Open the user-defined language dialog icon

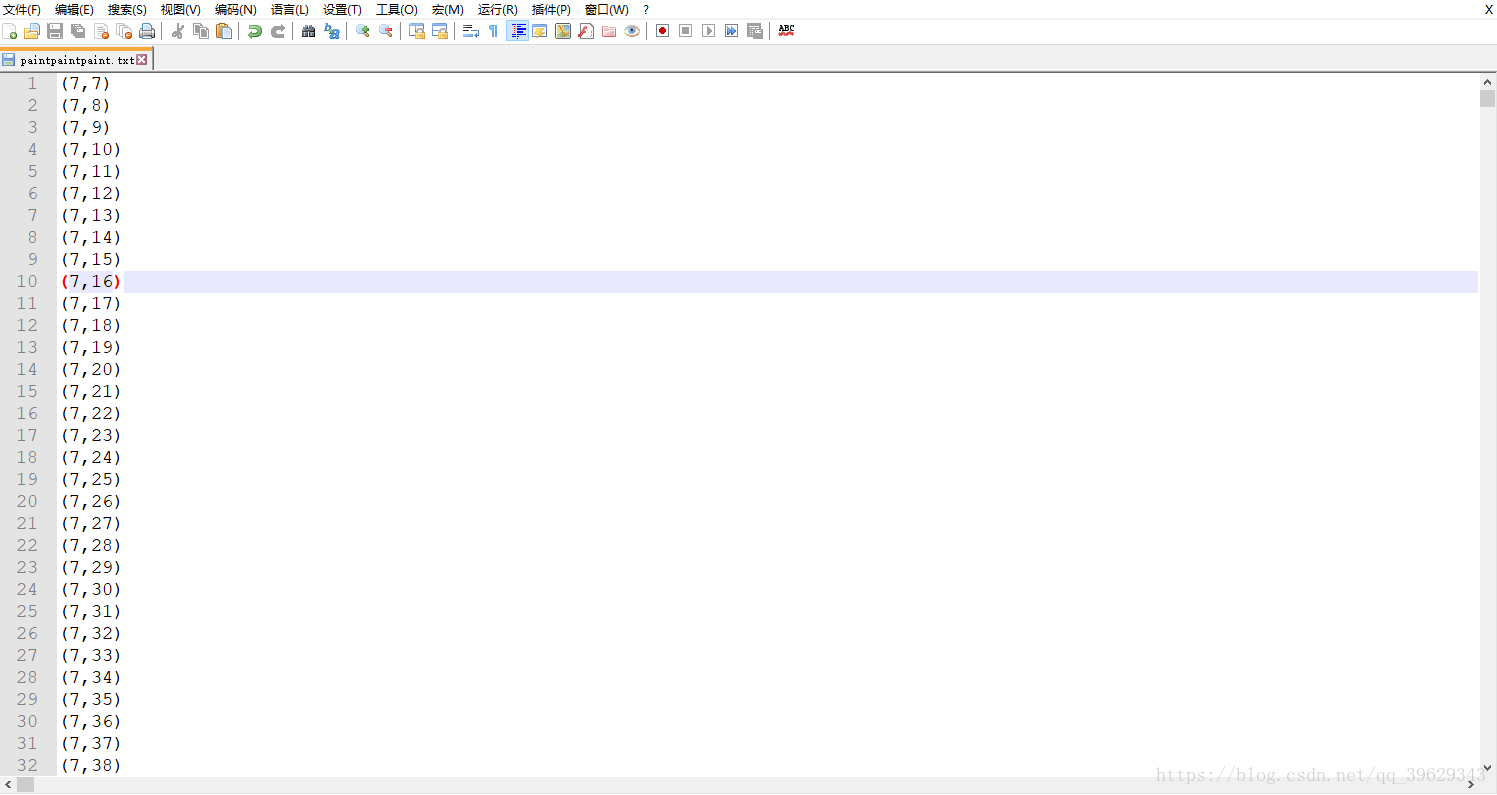(540, 31)
